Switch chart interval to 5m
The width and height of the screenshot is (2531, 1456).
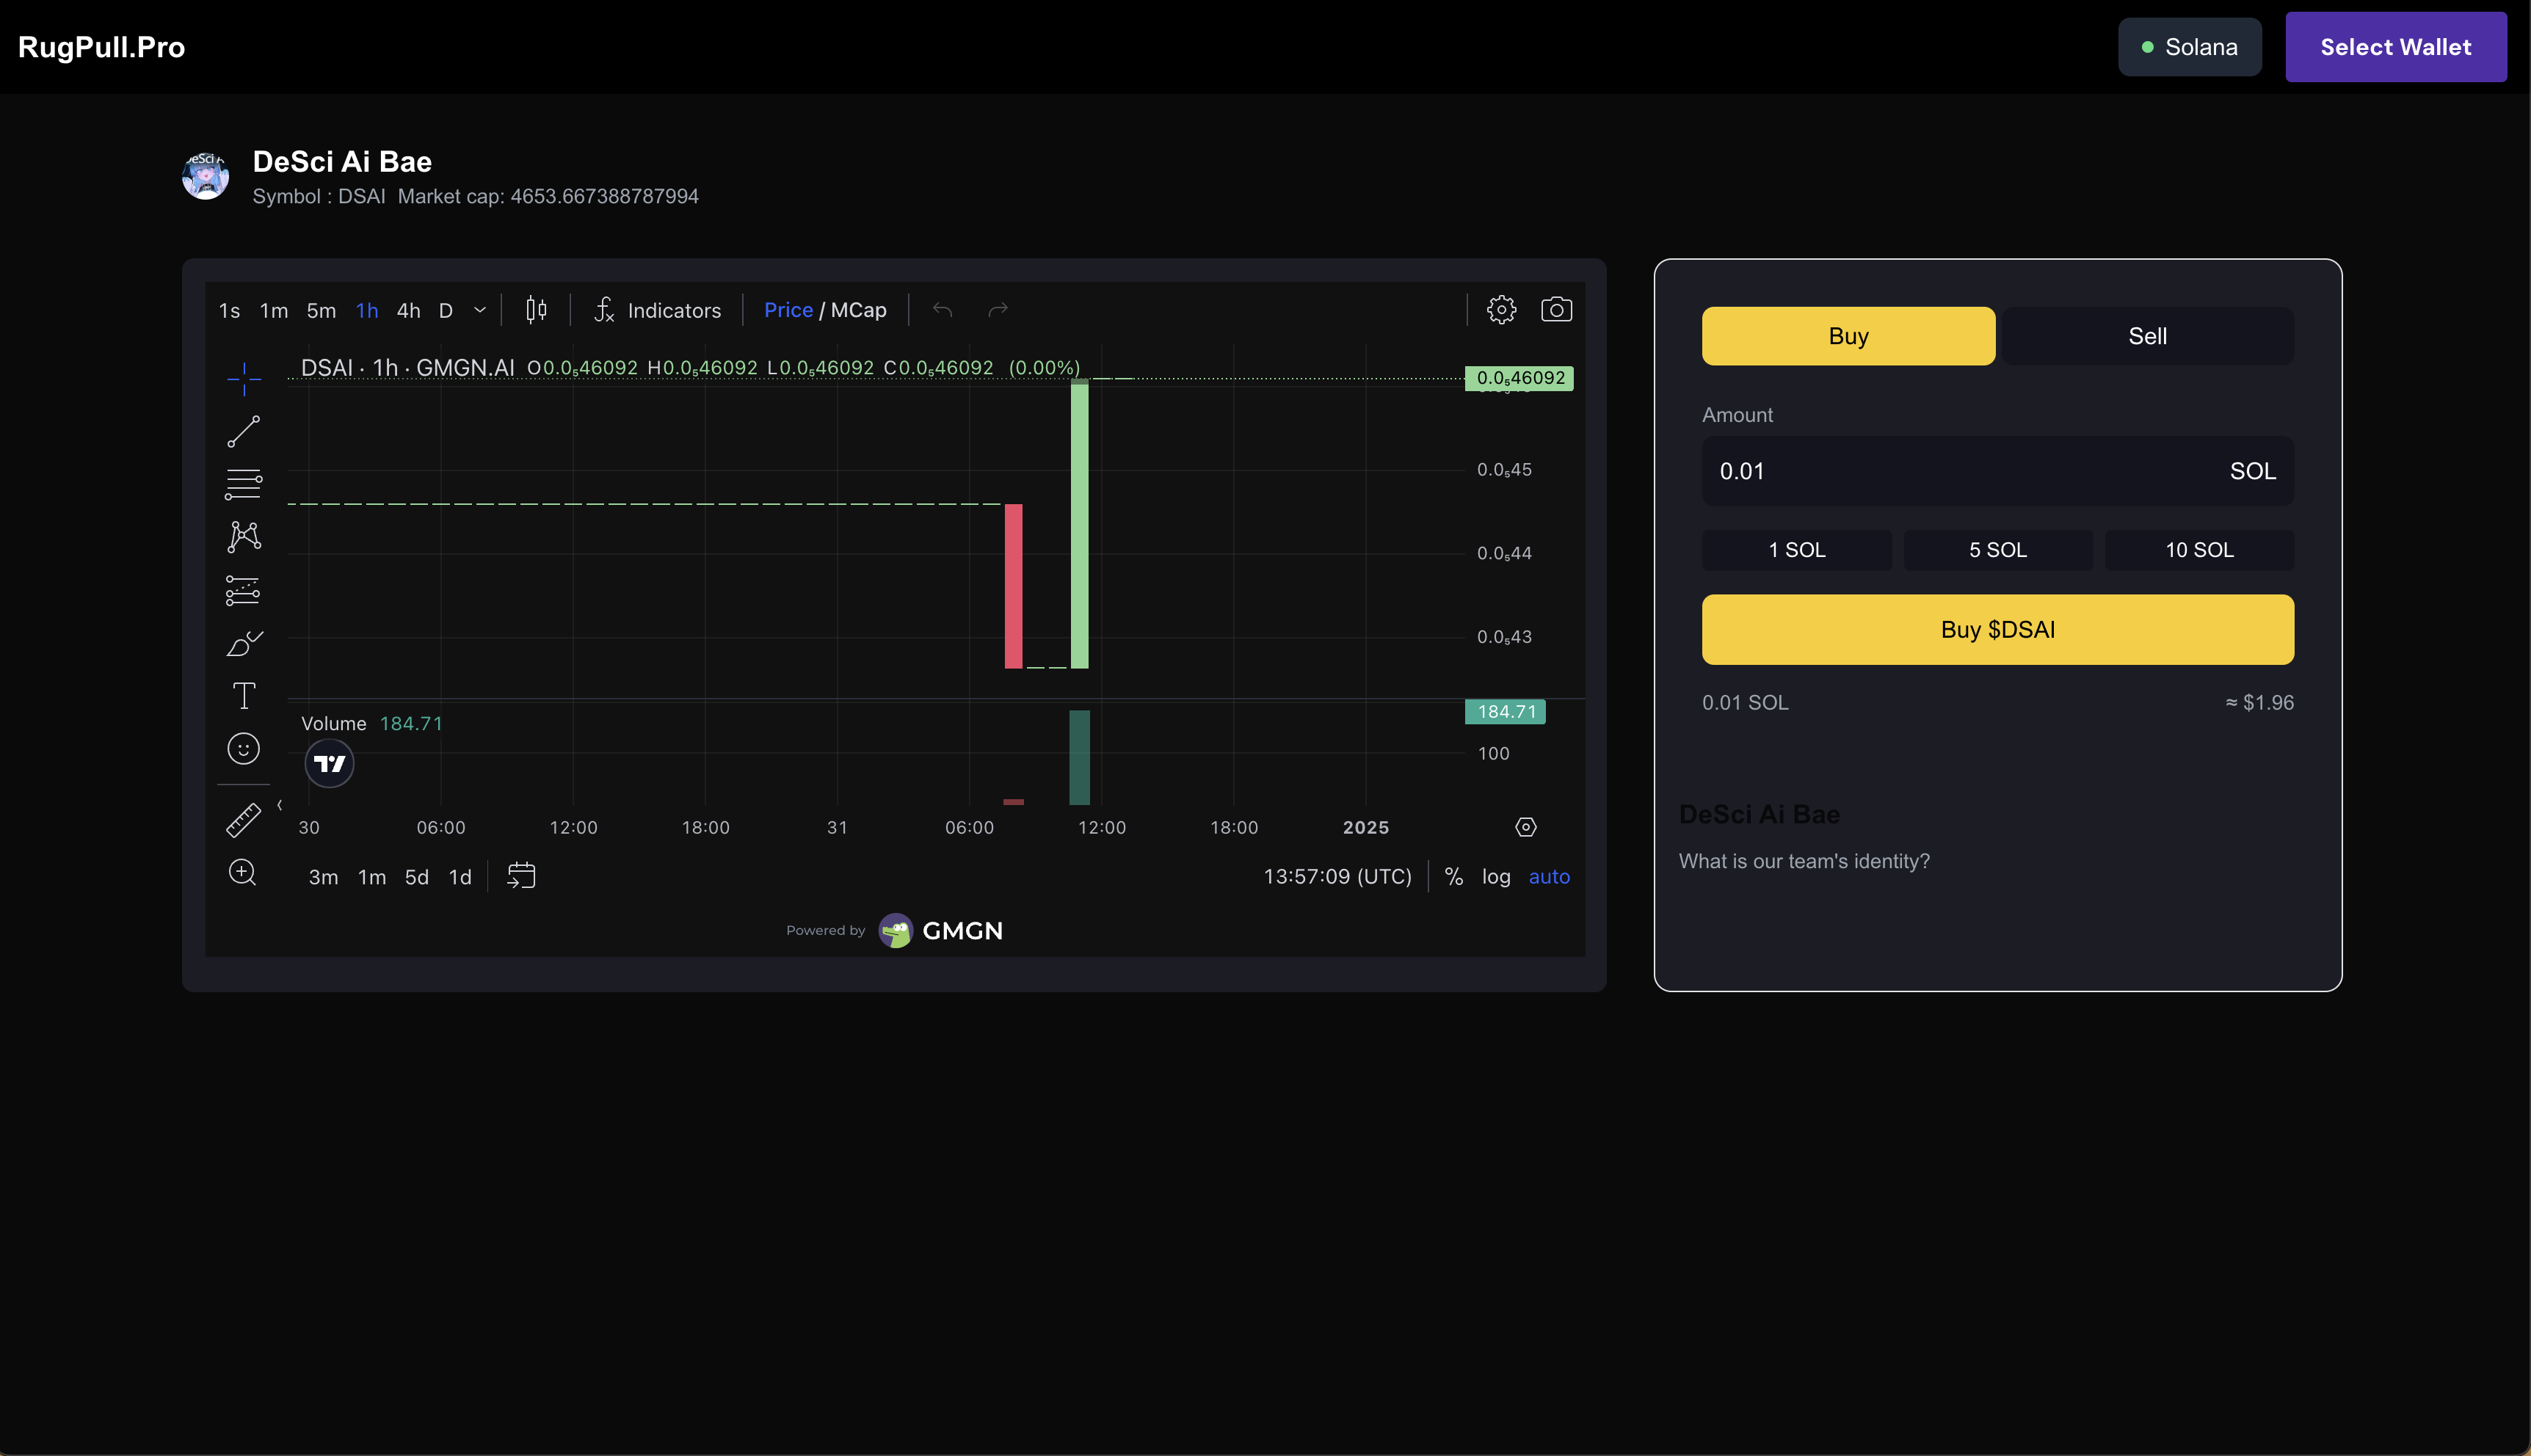pyautogui.click(x=321, y=311)
